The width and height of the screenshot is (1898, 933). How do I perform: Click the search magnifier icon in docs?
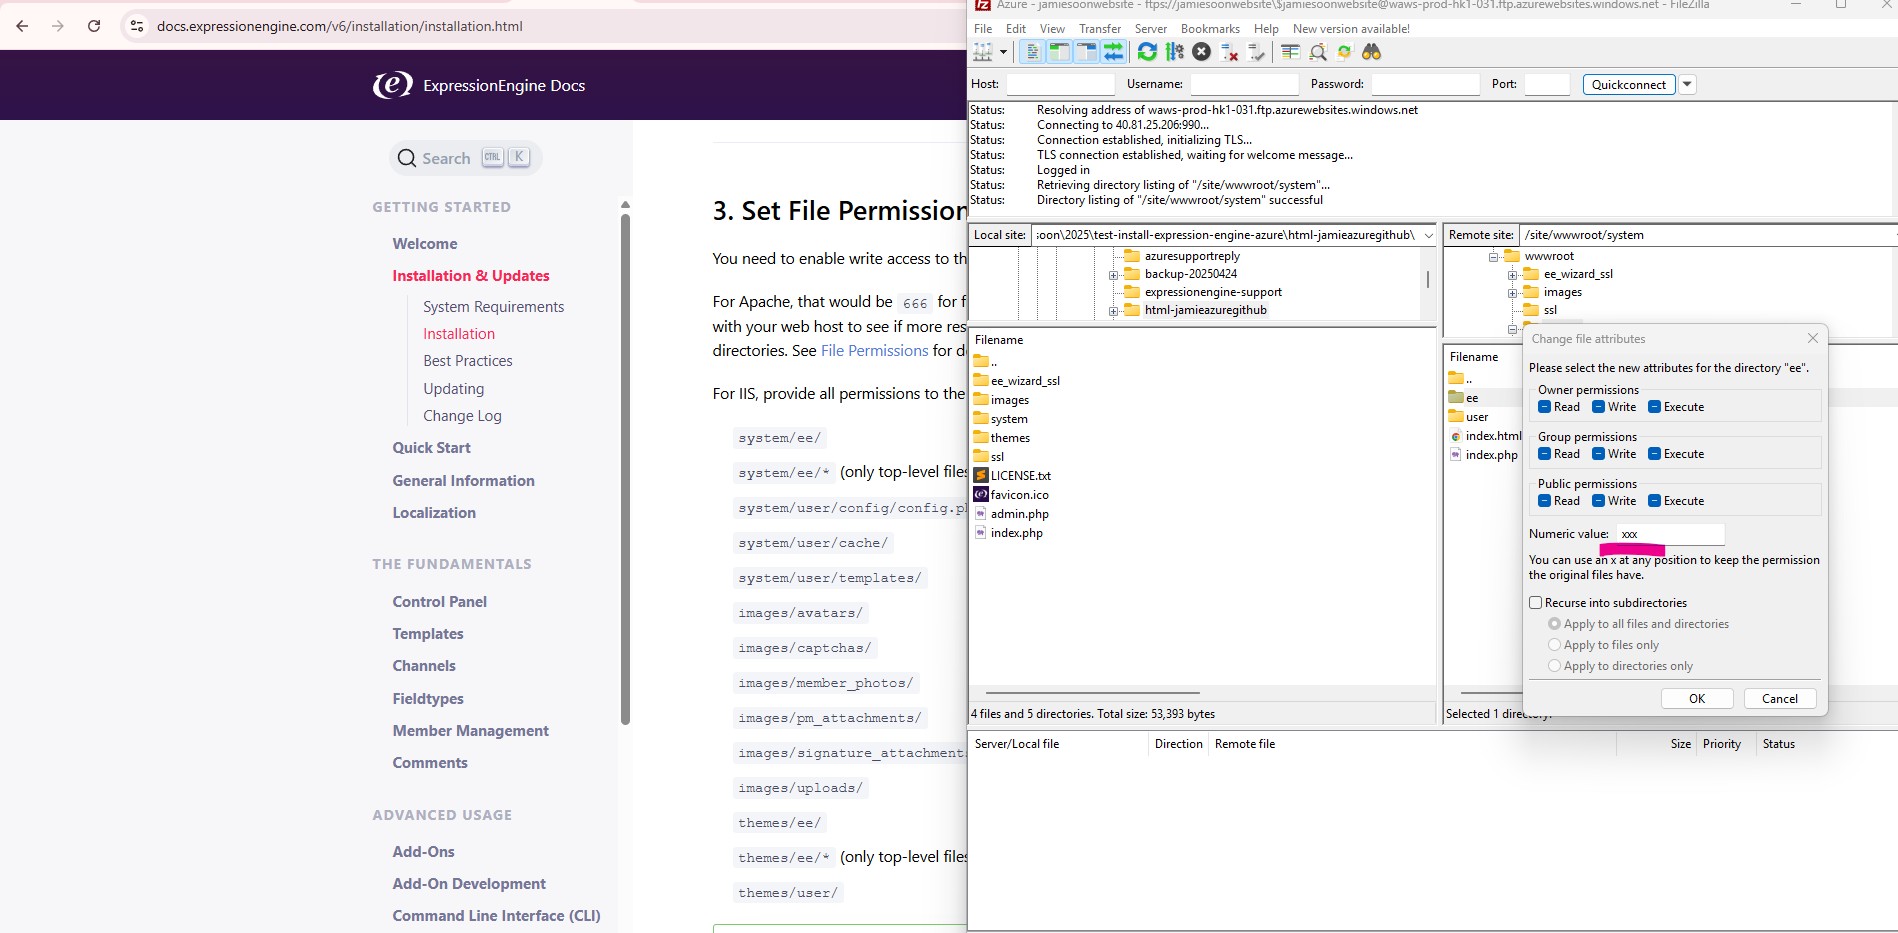point(406,158)
